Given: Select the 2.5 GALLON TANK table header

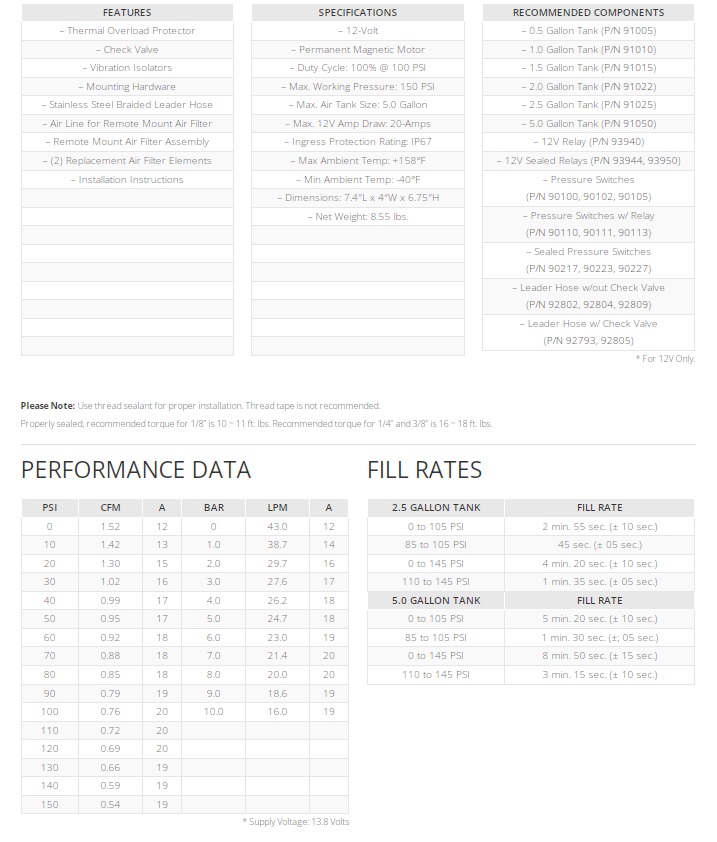Looking at the screenshot, I should [436, 508].
